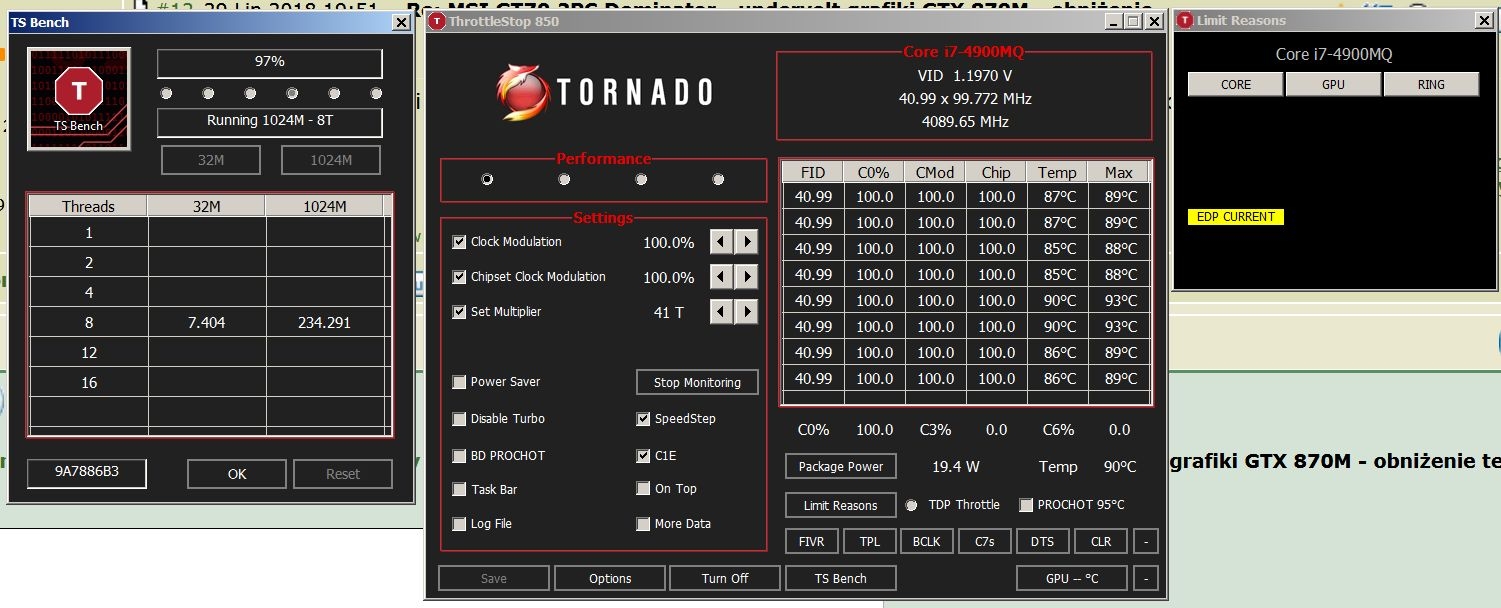The image size is (1501, 608).
Task: Launch TS Bench from ThrottleStop
Action: 841,578
